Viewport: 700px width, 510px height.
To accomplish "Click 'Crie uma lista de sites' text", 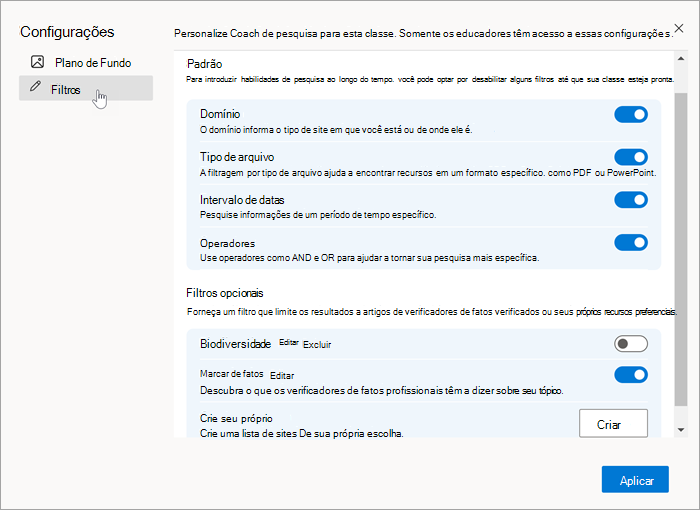I will tap(302, 434).
